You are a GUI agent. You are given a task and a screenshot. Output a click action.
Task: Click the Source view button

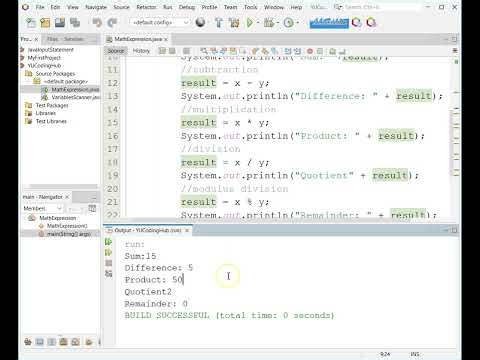point(116,51)
